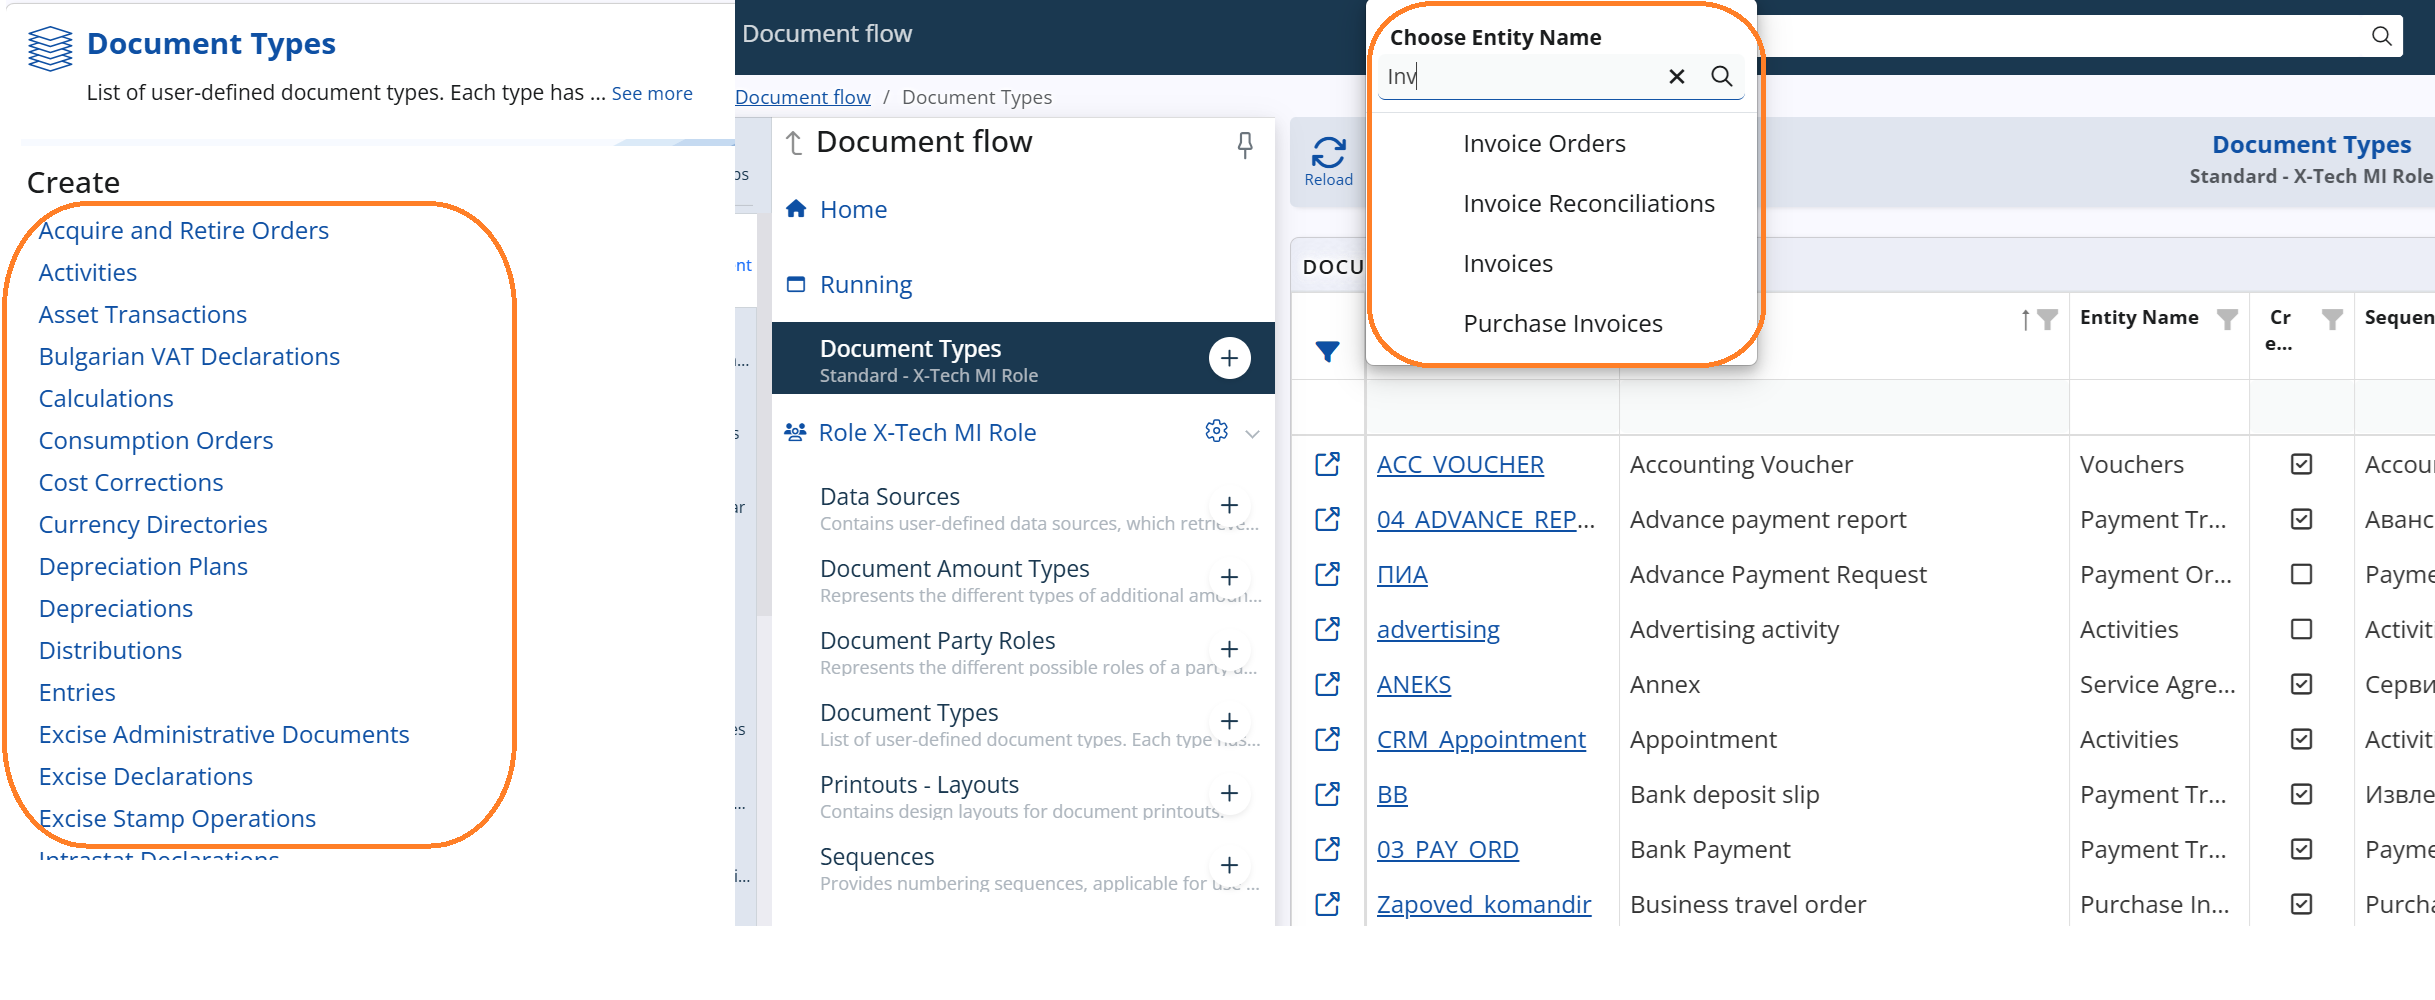Toggle checkbox in Appointment row

click(x=2301, y=739)
